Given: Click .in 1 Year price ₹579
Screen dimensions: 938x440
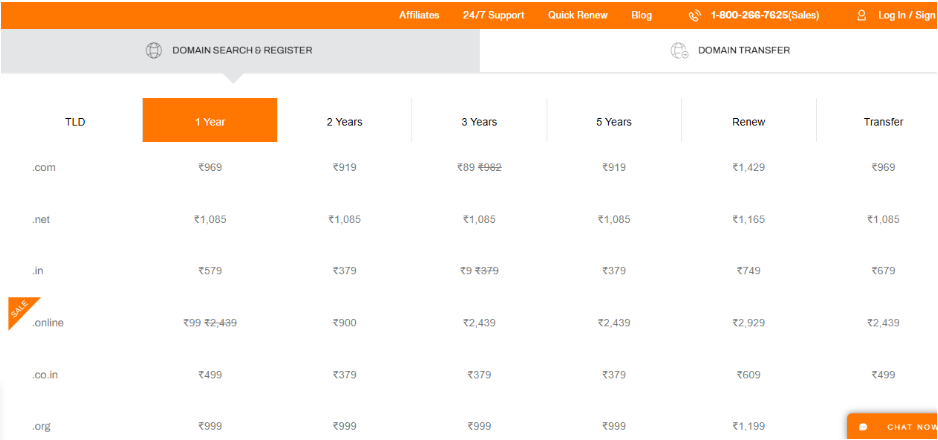Looking at the screenshot, I should pos(210,271).
